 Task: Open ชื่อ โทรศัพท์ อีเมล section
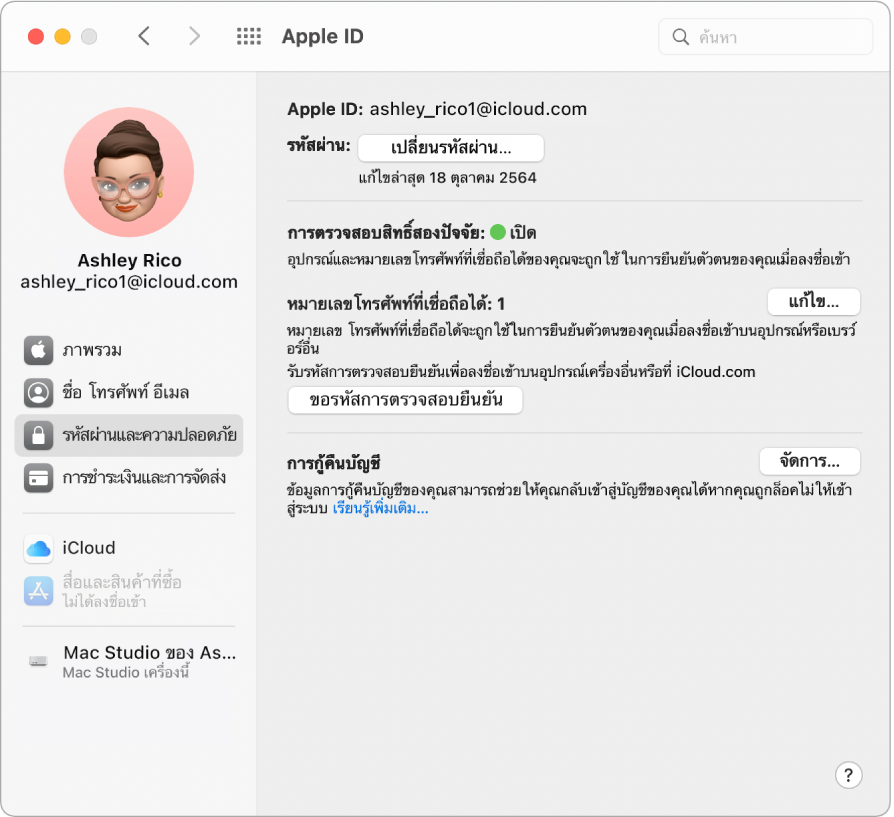129,393
